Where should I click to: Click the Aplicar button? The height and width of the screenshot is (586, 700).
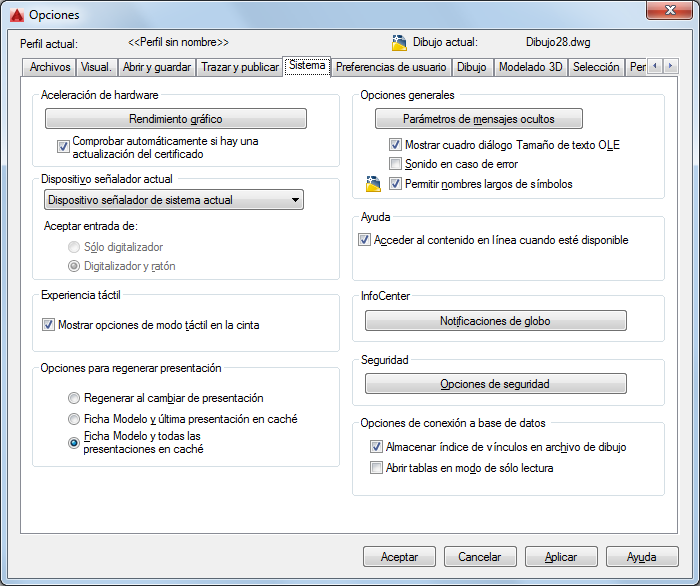click(561, 557)
